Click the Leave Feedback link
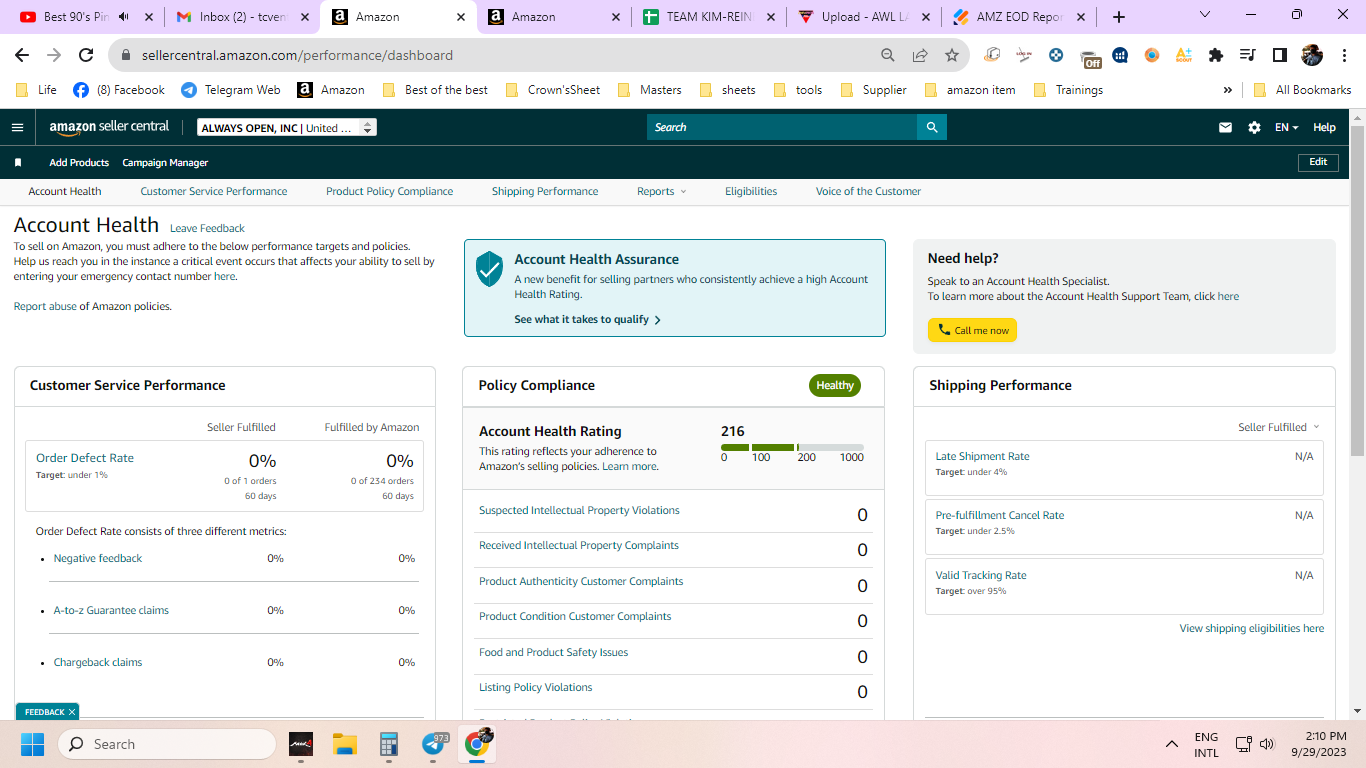Viewport: 1366px width, 768px height. 207,228
